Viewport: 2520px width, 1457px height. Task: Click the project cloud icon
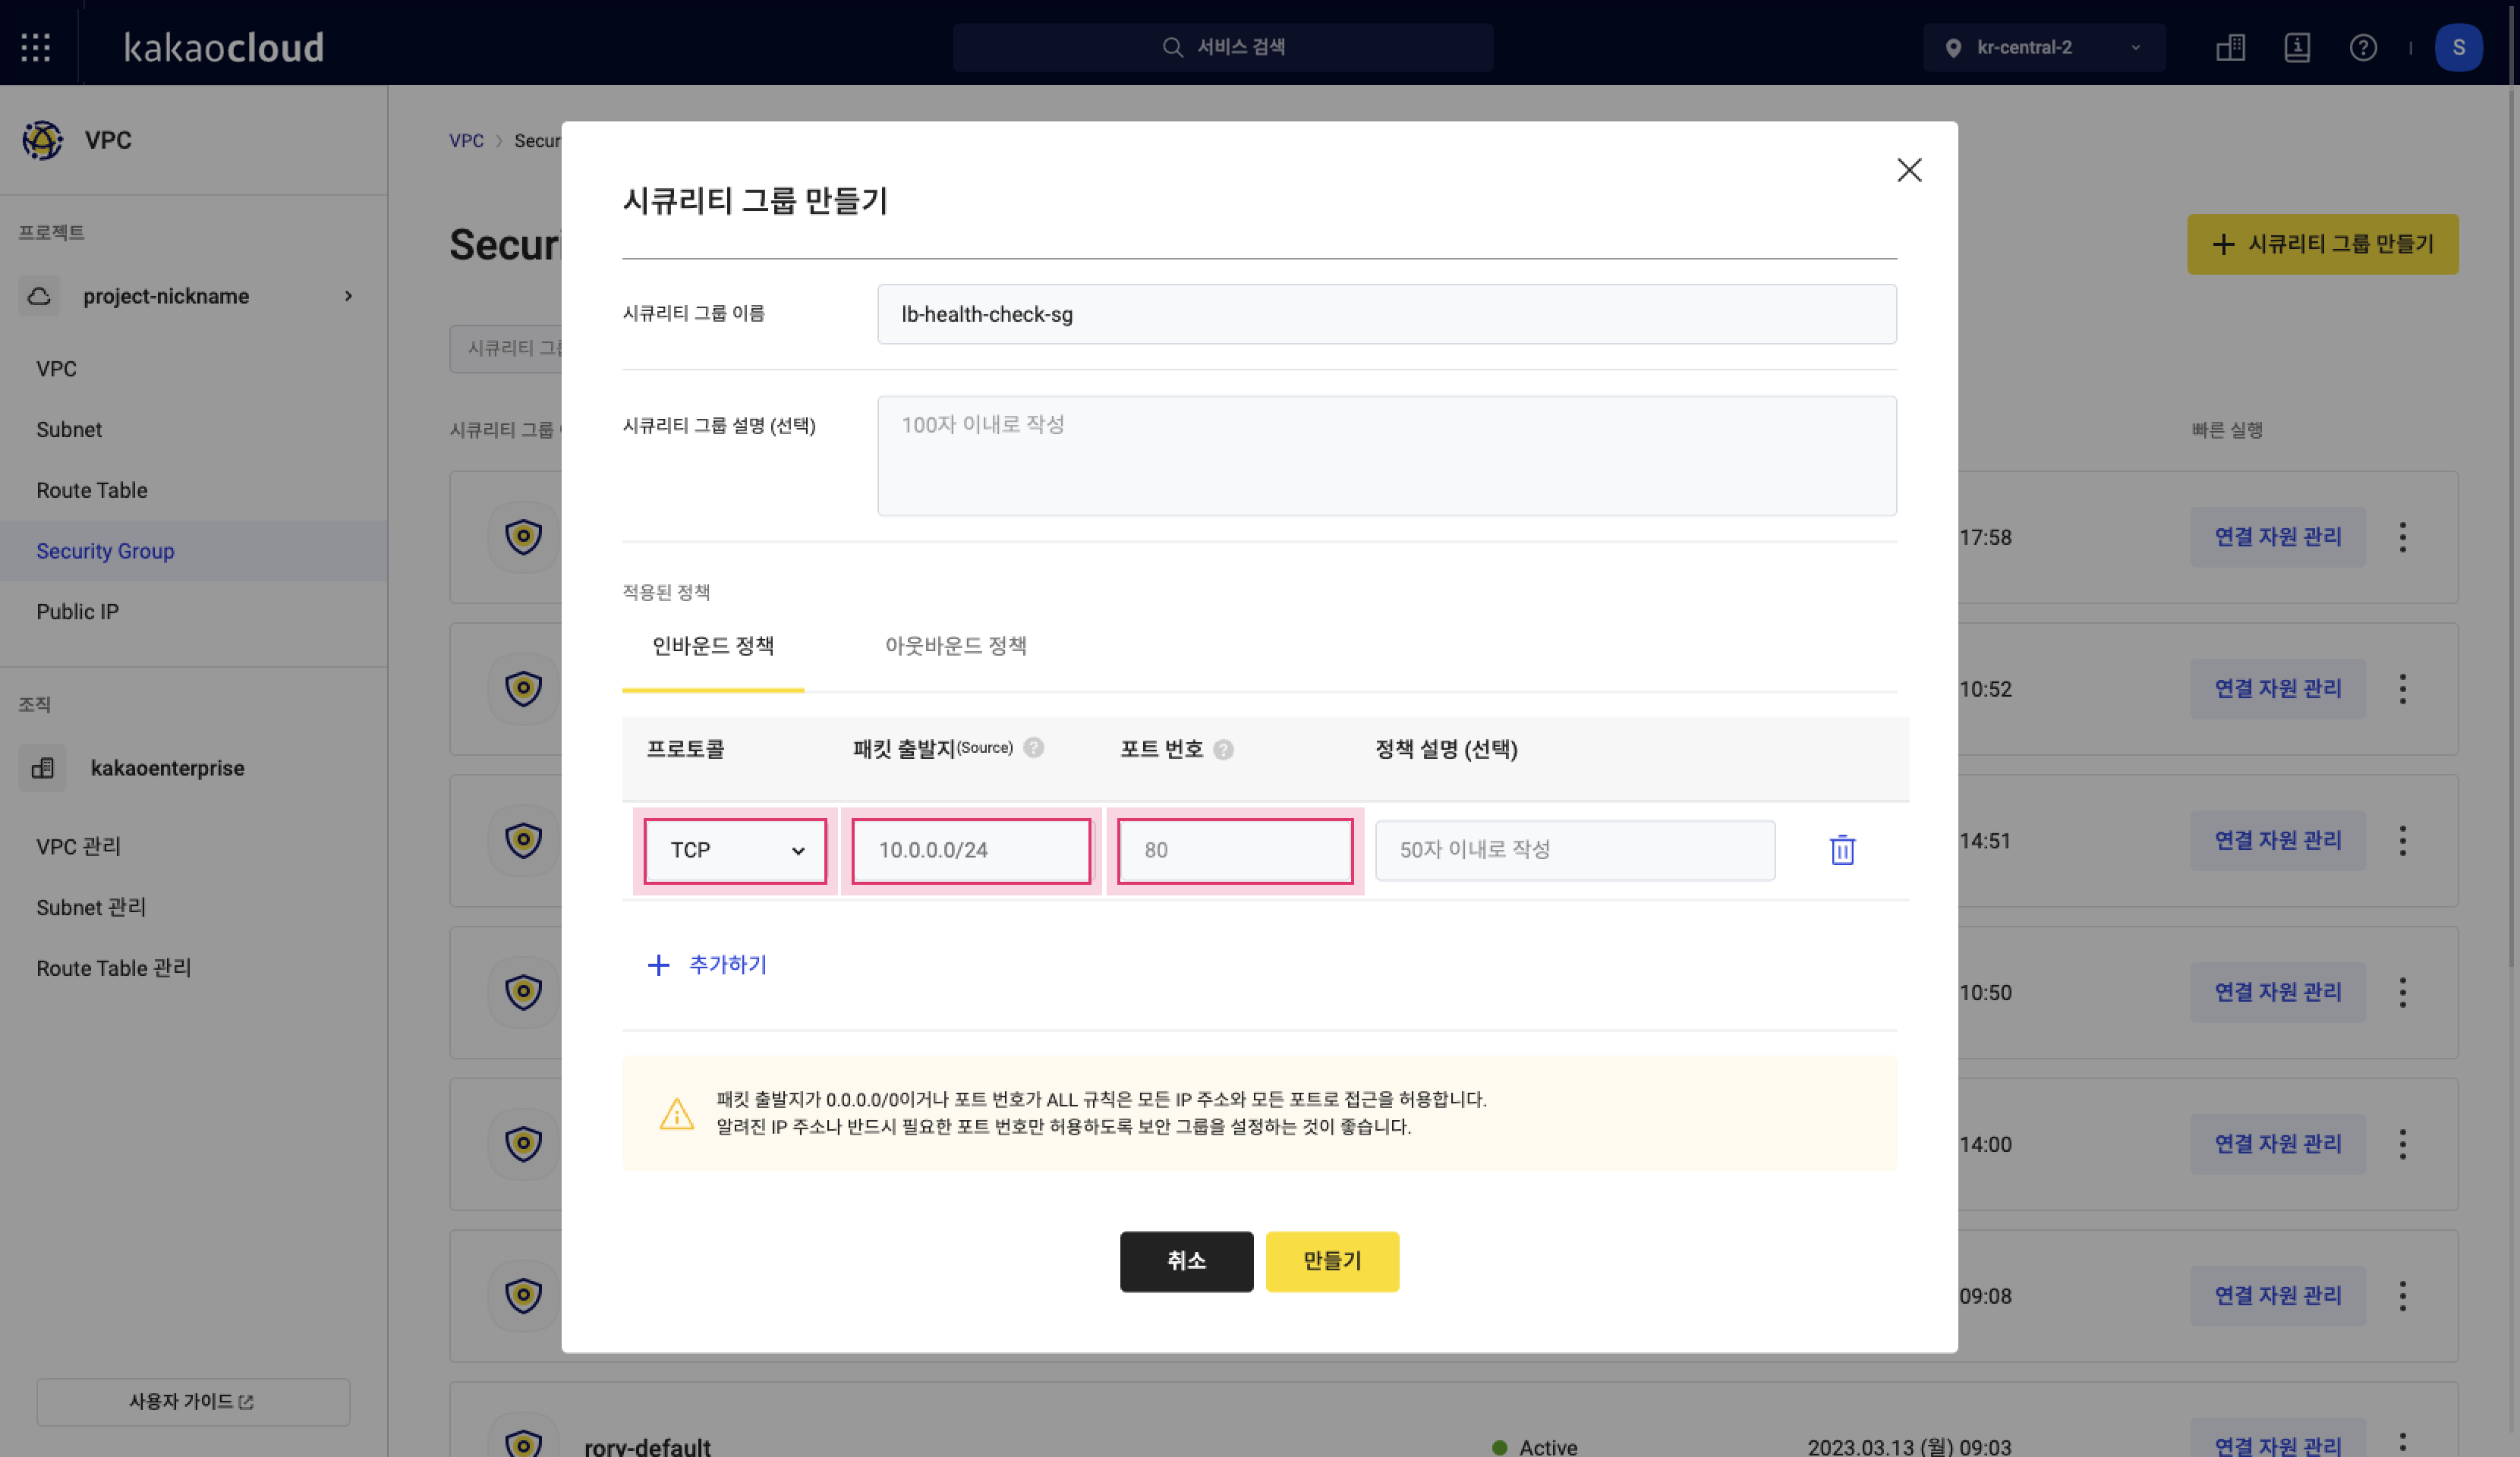[x=39, y=296]
